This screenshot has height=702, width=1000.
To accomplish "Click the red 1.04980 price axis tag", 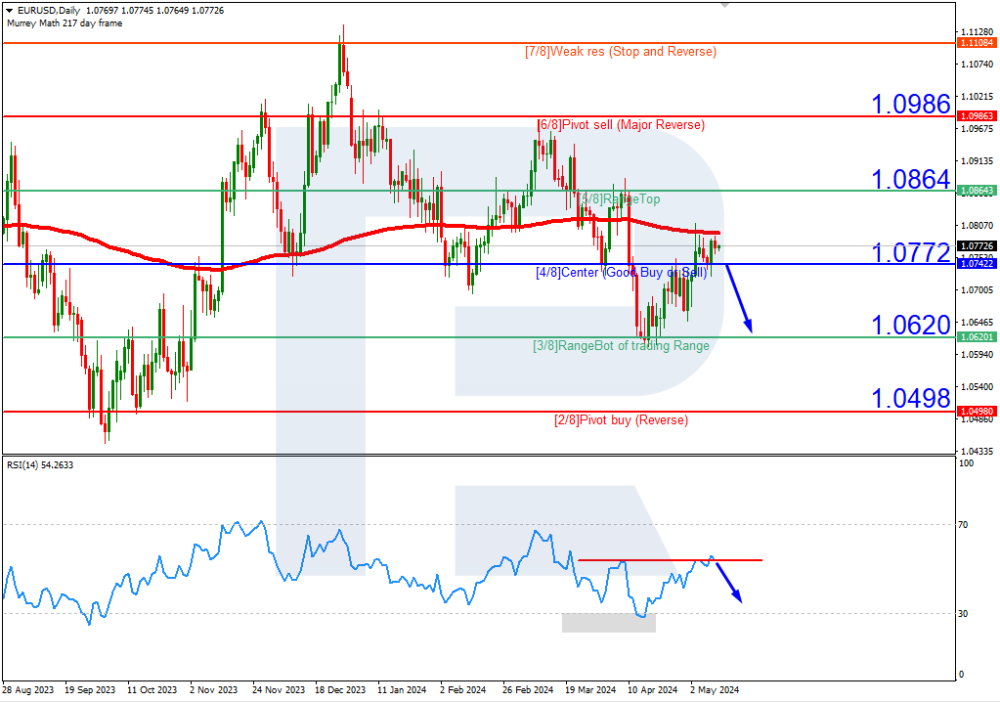I will pos(974,411).
